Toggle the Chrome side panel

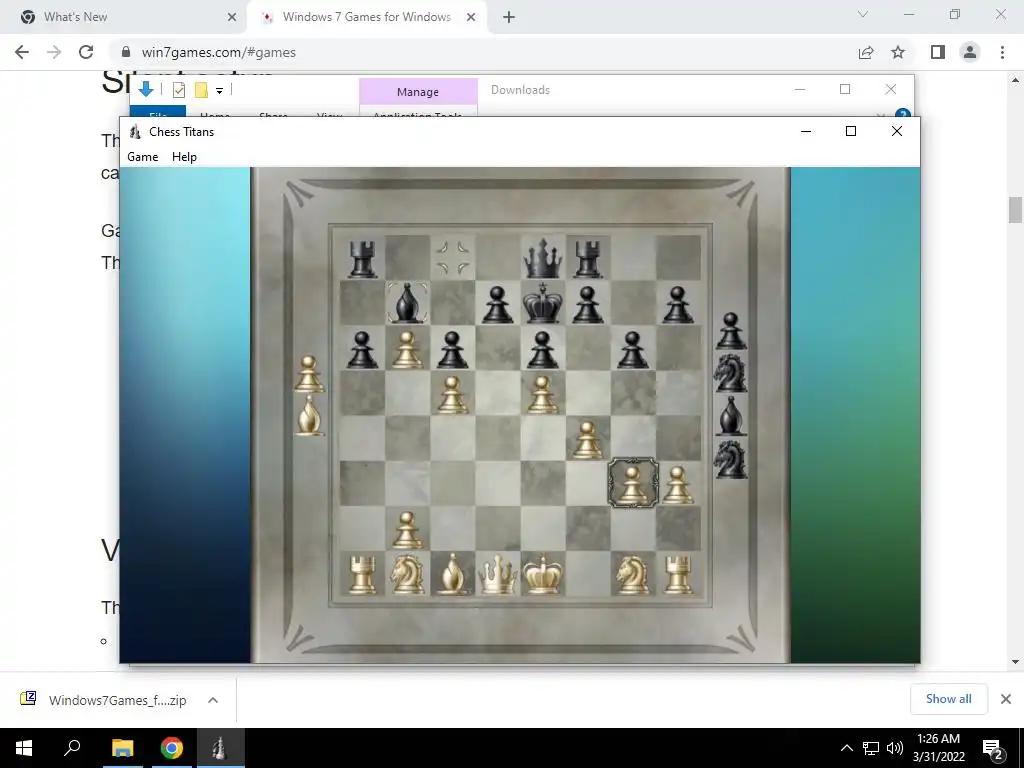tap(938, 52)
